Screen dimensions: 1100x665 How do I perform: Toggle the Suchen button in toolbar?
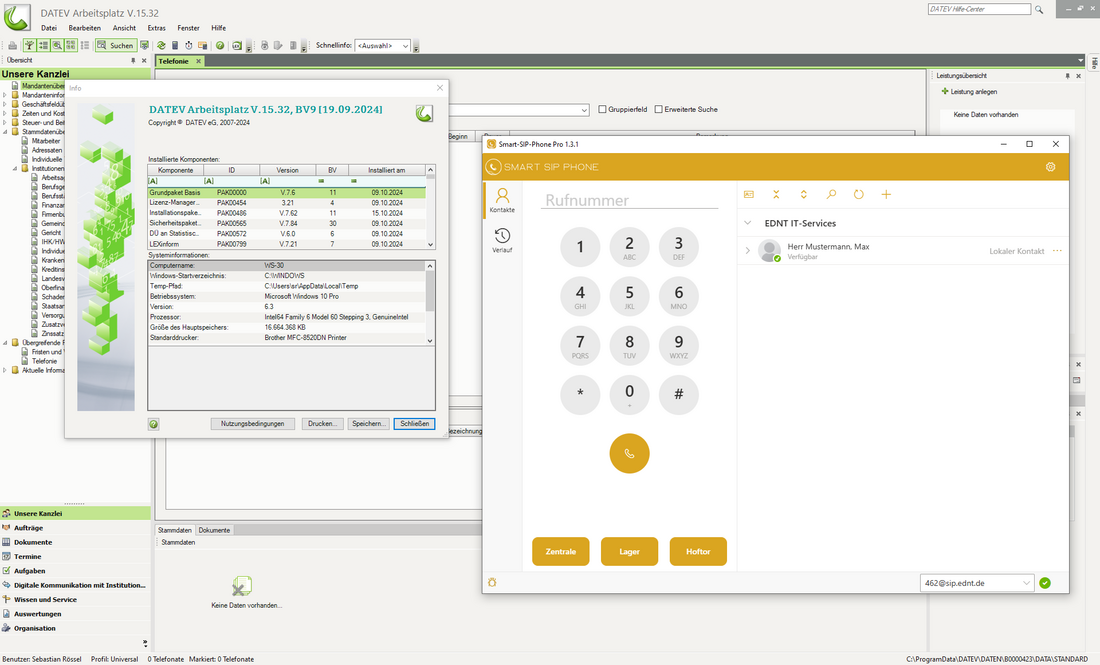tap(116, 45)
